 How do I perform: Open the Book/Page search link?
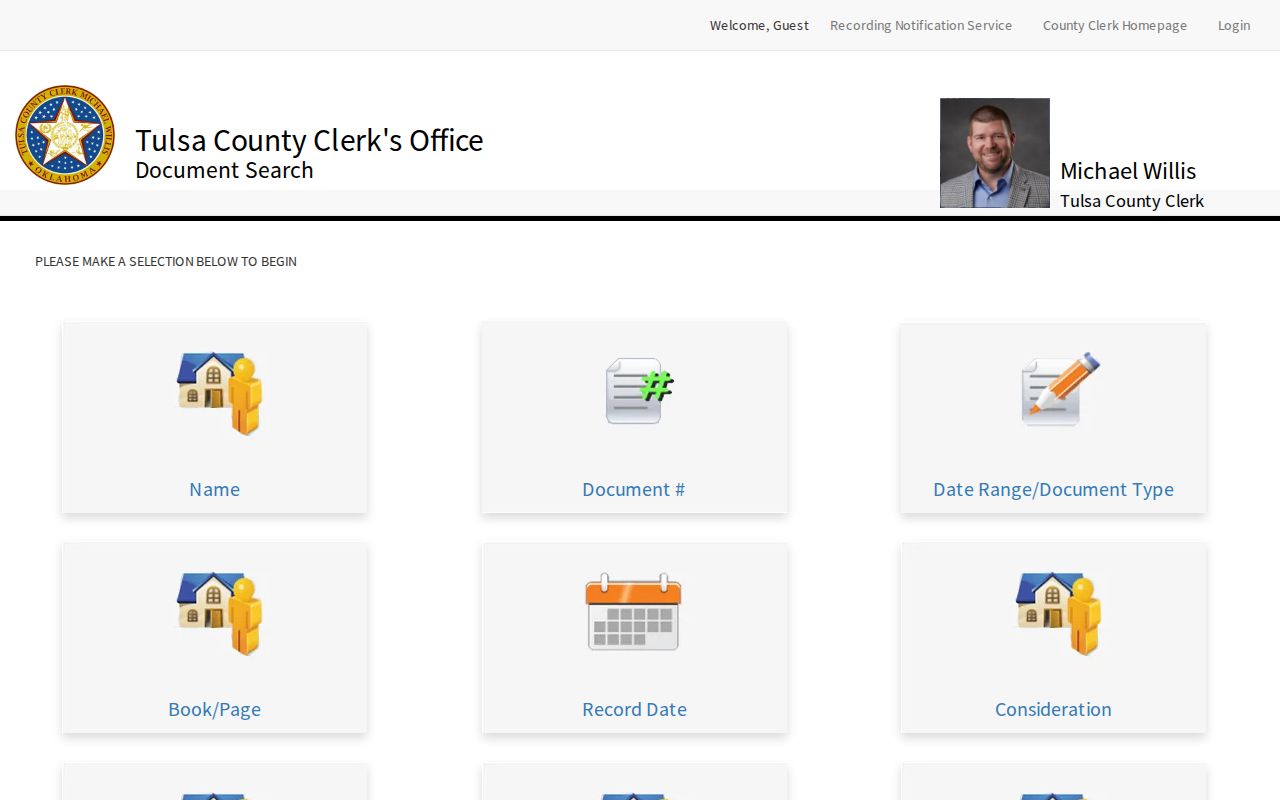pyautogui.click(x=214, y=709)
